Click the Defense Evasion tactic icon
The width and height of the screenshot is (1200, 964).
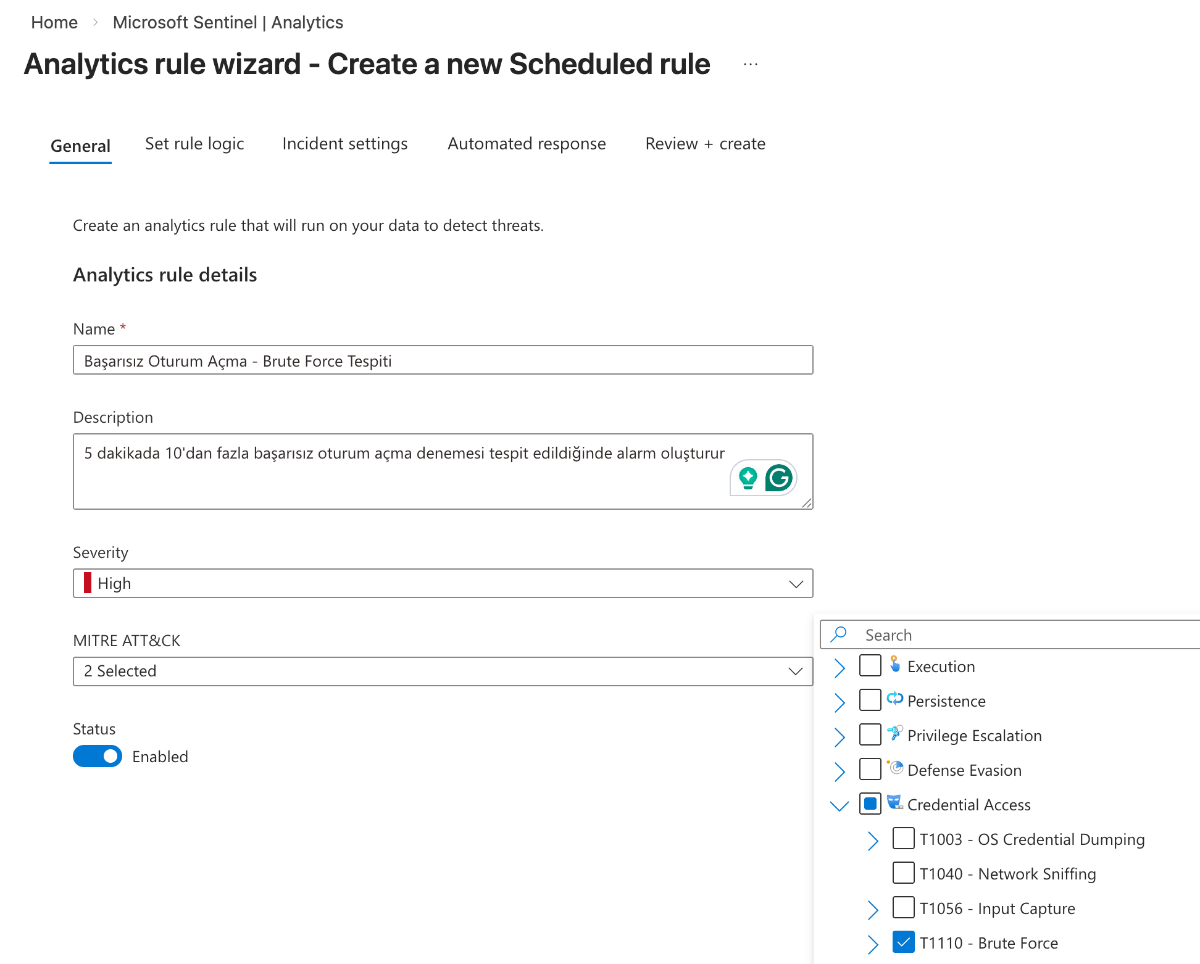tap(895, 769)
